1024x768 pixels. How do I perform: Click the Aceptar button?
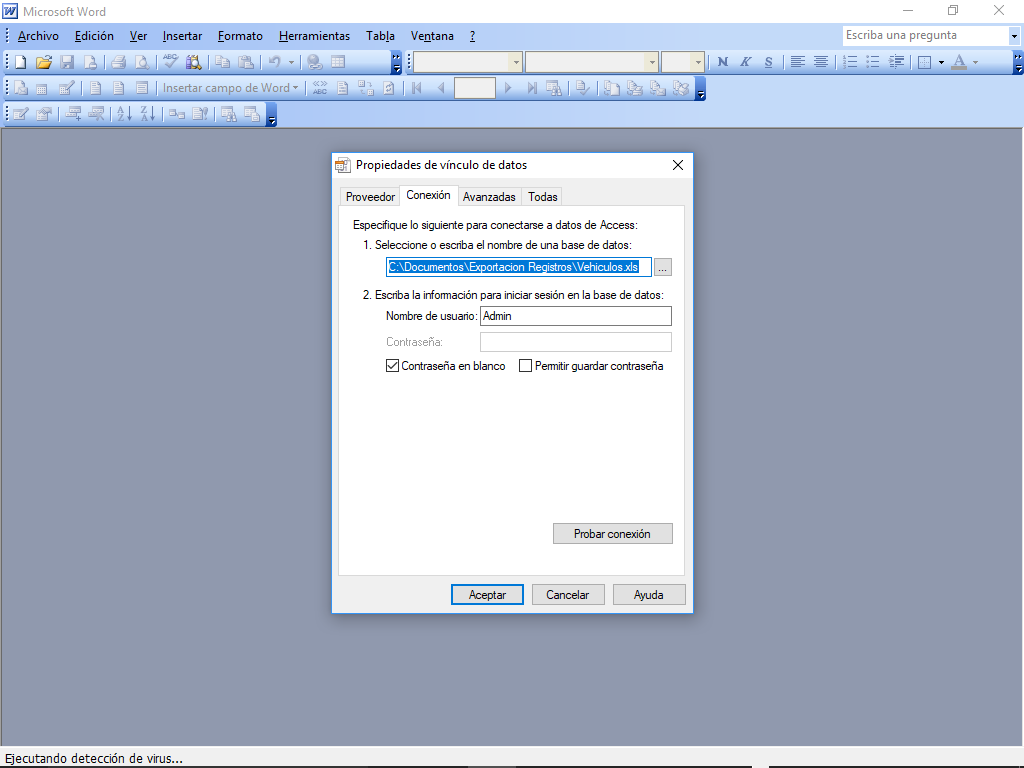point(487,595)
